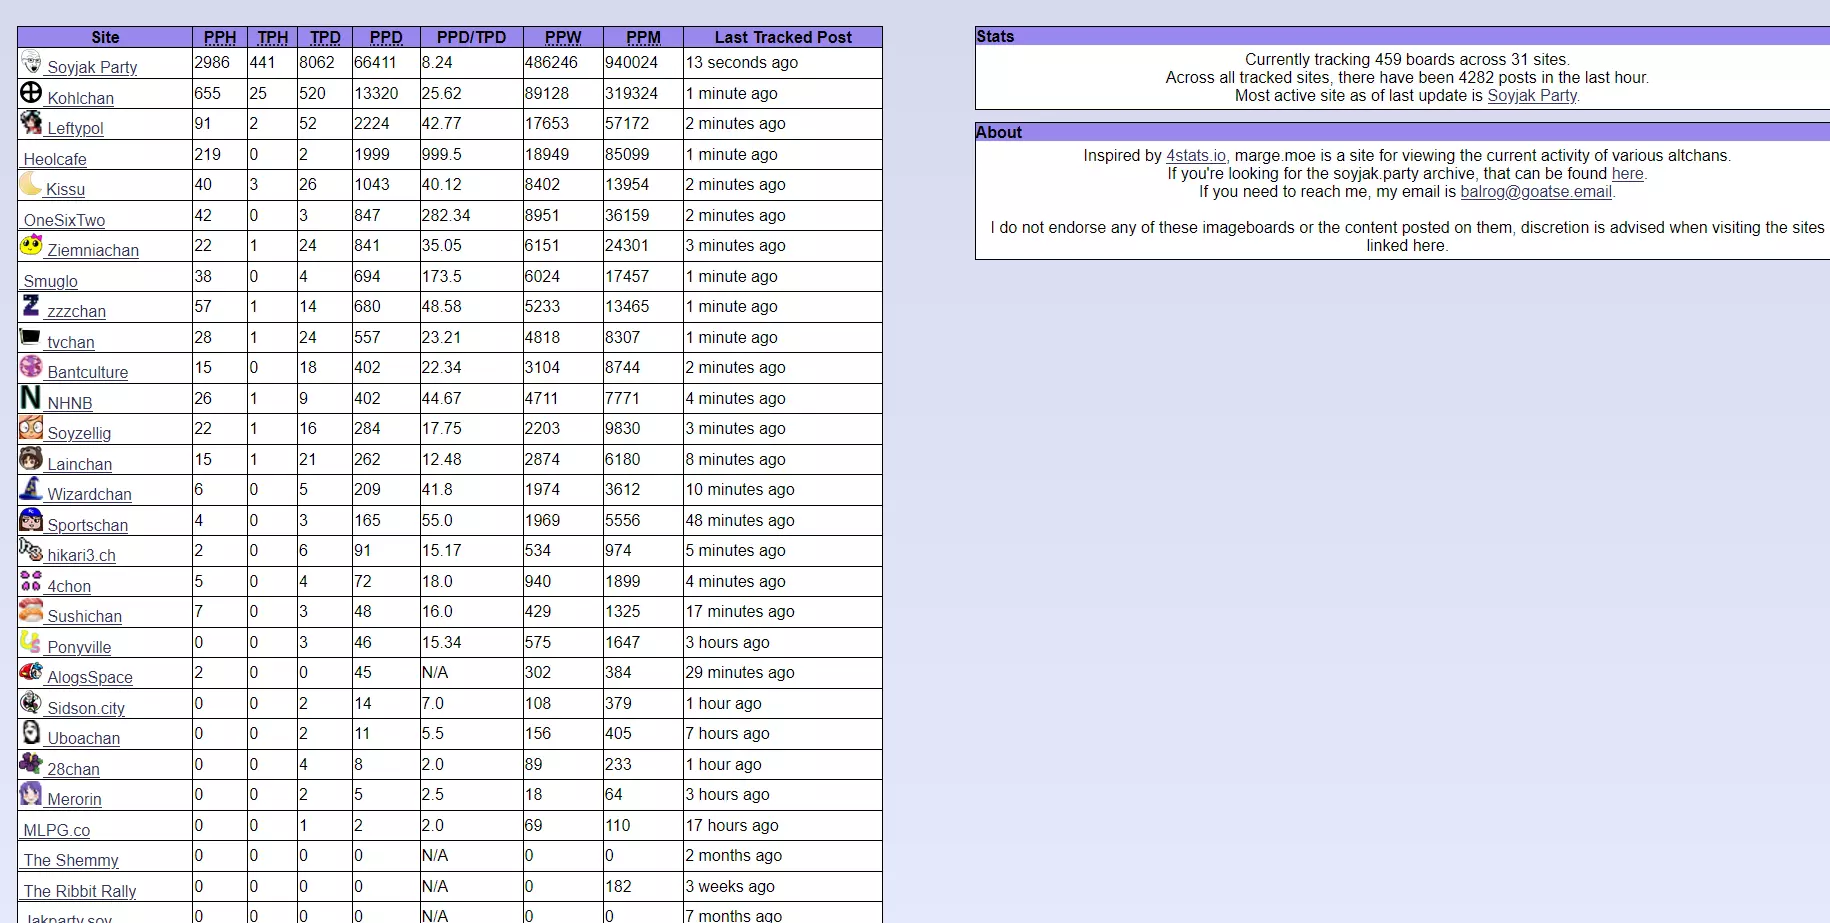
Task: Click the tvchan flag icon
Action: pyautogui.click(x=31, y=337)
